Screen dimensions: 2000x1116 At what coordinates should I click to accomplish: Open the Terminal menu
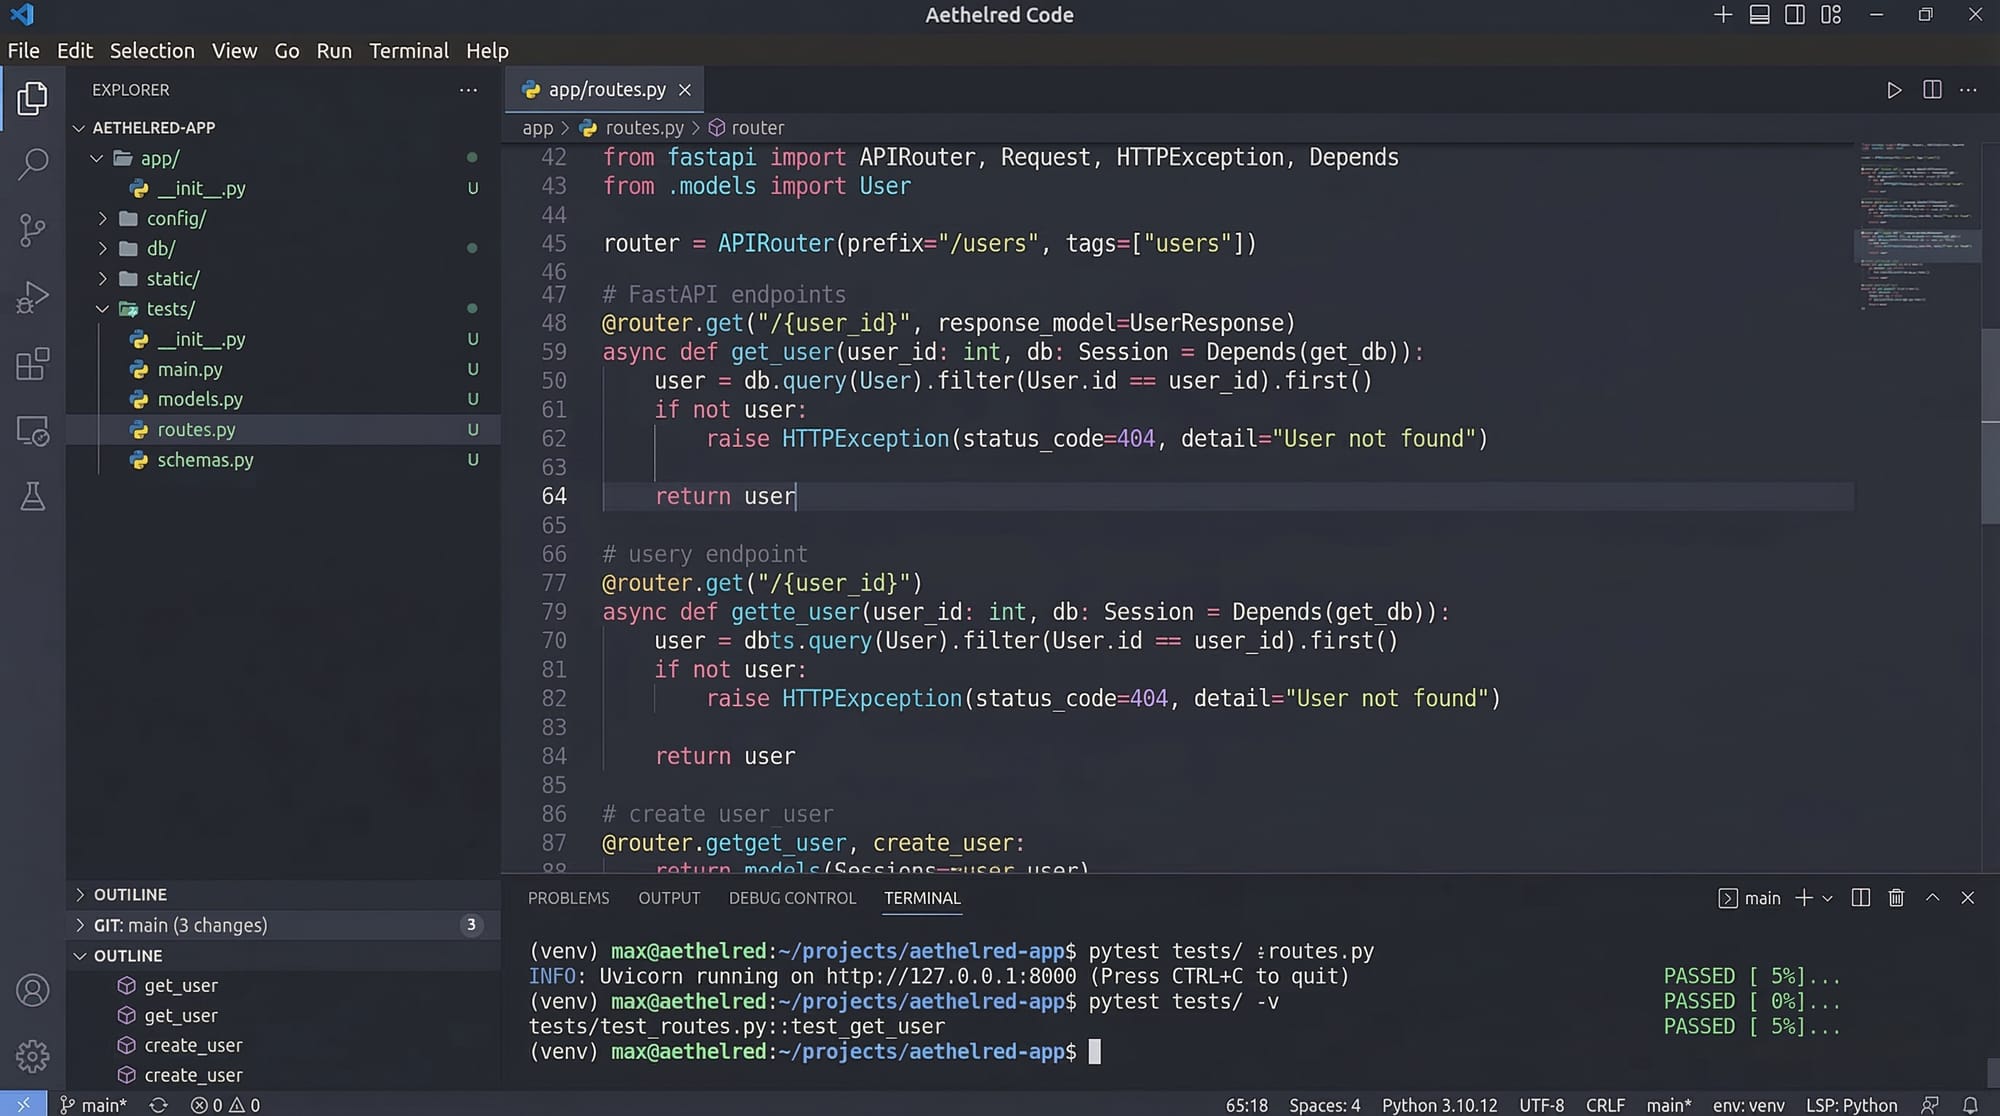click(408, 51)
